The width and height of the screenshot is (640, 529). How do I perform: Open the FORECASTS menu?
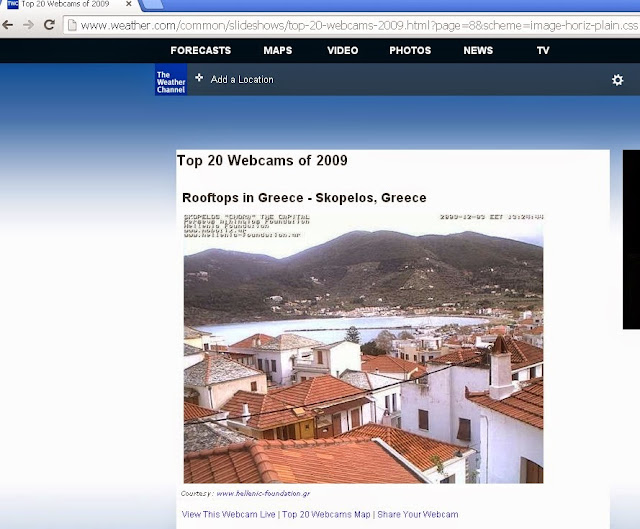200,50
